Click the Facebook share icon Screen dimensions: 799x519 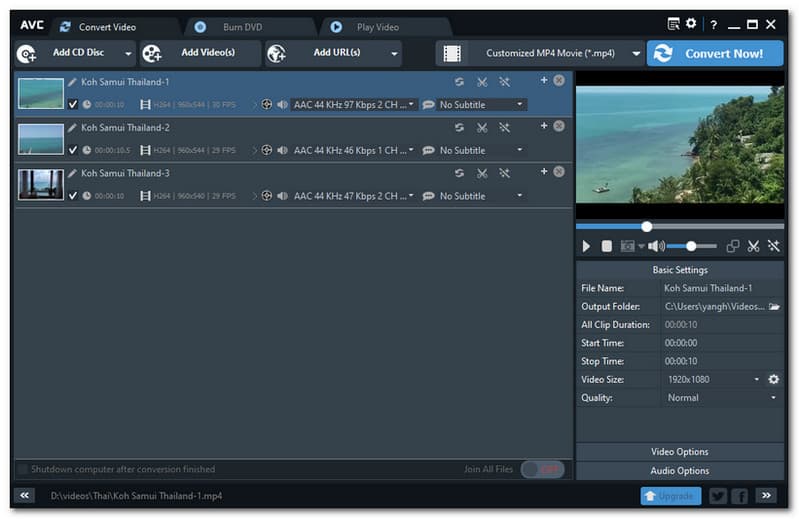pos(740,496)
